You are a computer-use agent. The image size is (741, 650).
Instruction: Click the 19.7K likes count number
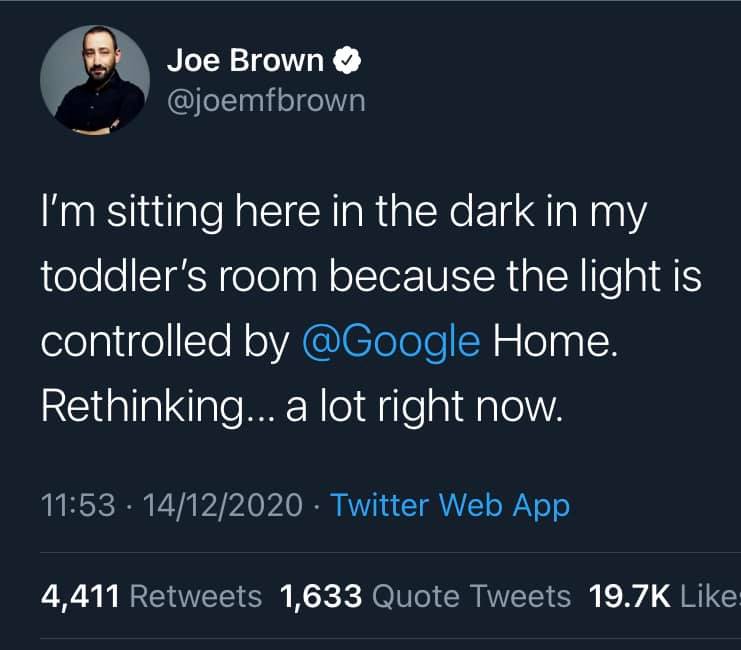click(628, 597)
